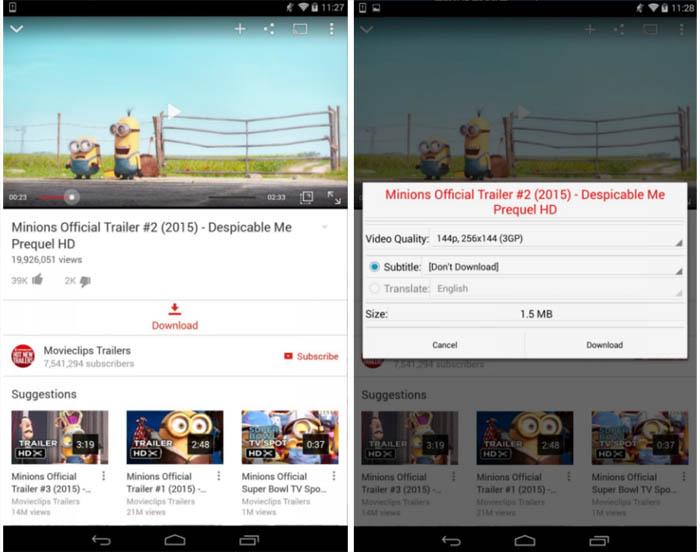Collapse the video player with the down chevron in left screen
Screen dimensions: 700x552
tap(17, 29)
